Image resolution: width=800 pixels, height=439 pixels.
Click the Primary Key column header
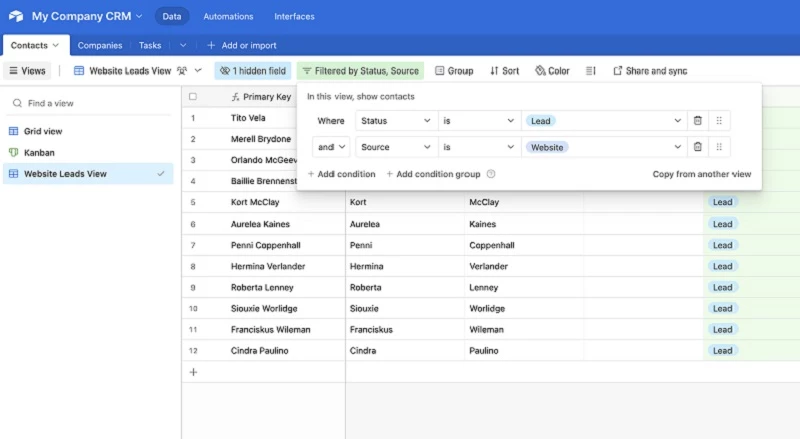(263, 97)
